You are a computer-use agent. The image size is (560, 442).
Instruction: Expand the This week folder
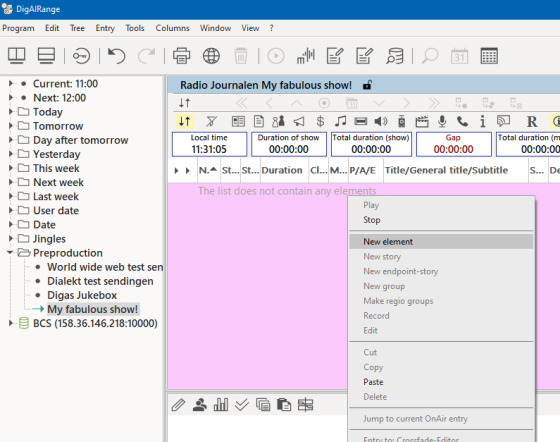(x=11, y=168)
